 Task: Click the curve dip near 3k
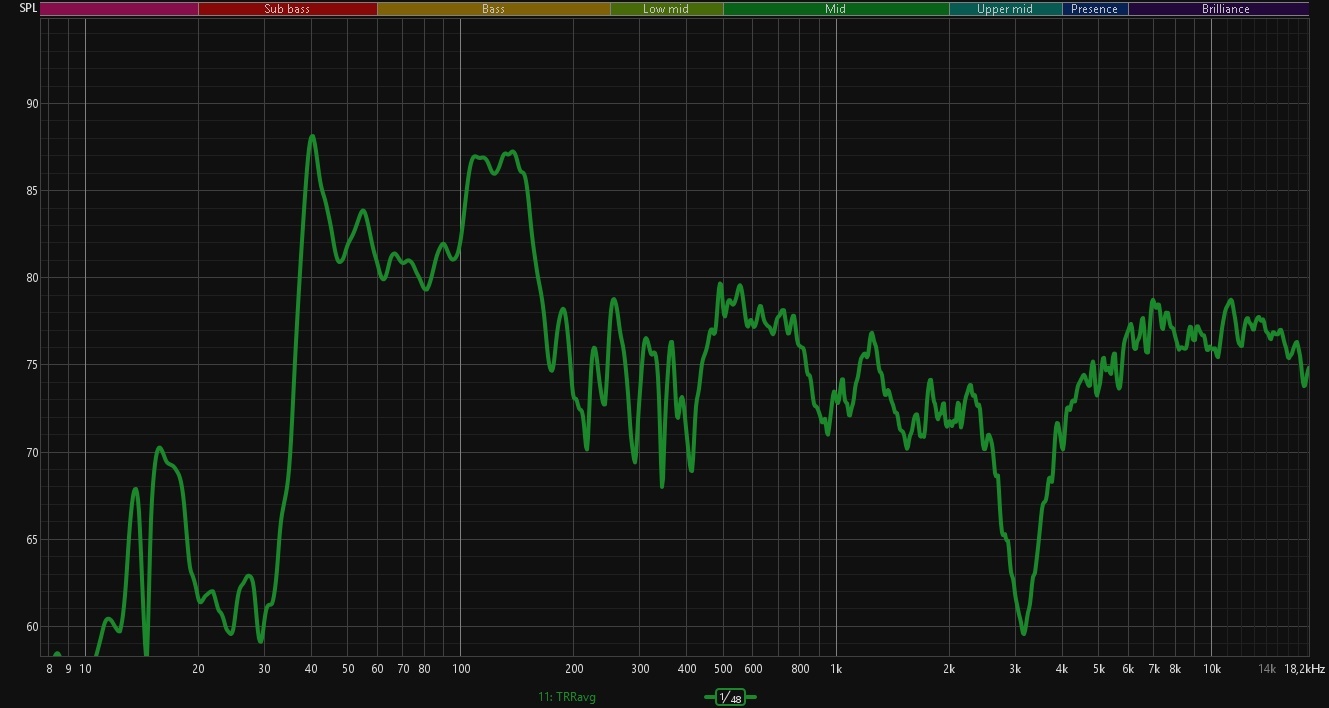pyautogui.click(x=1023, y=632)
